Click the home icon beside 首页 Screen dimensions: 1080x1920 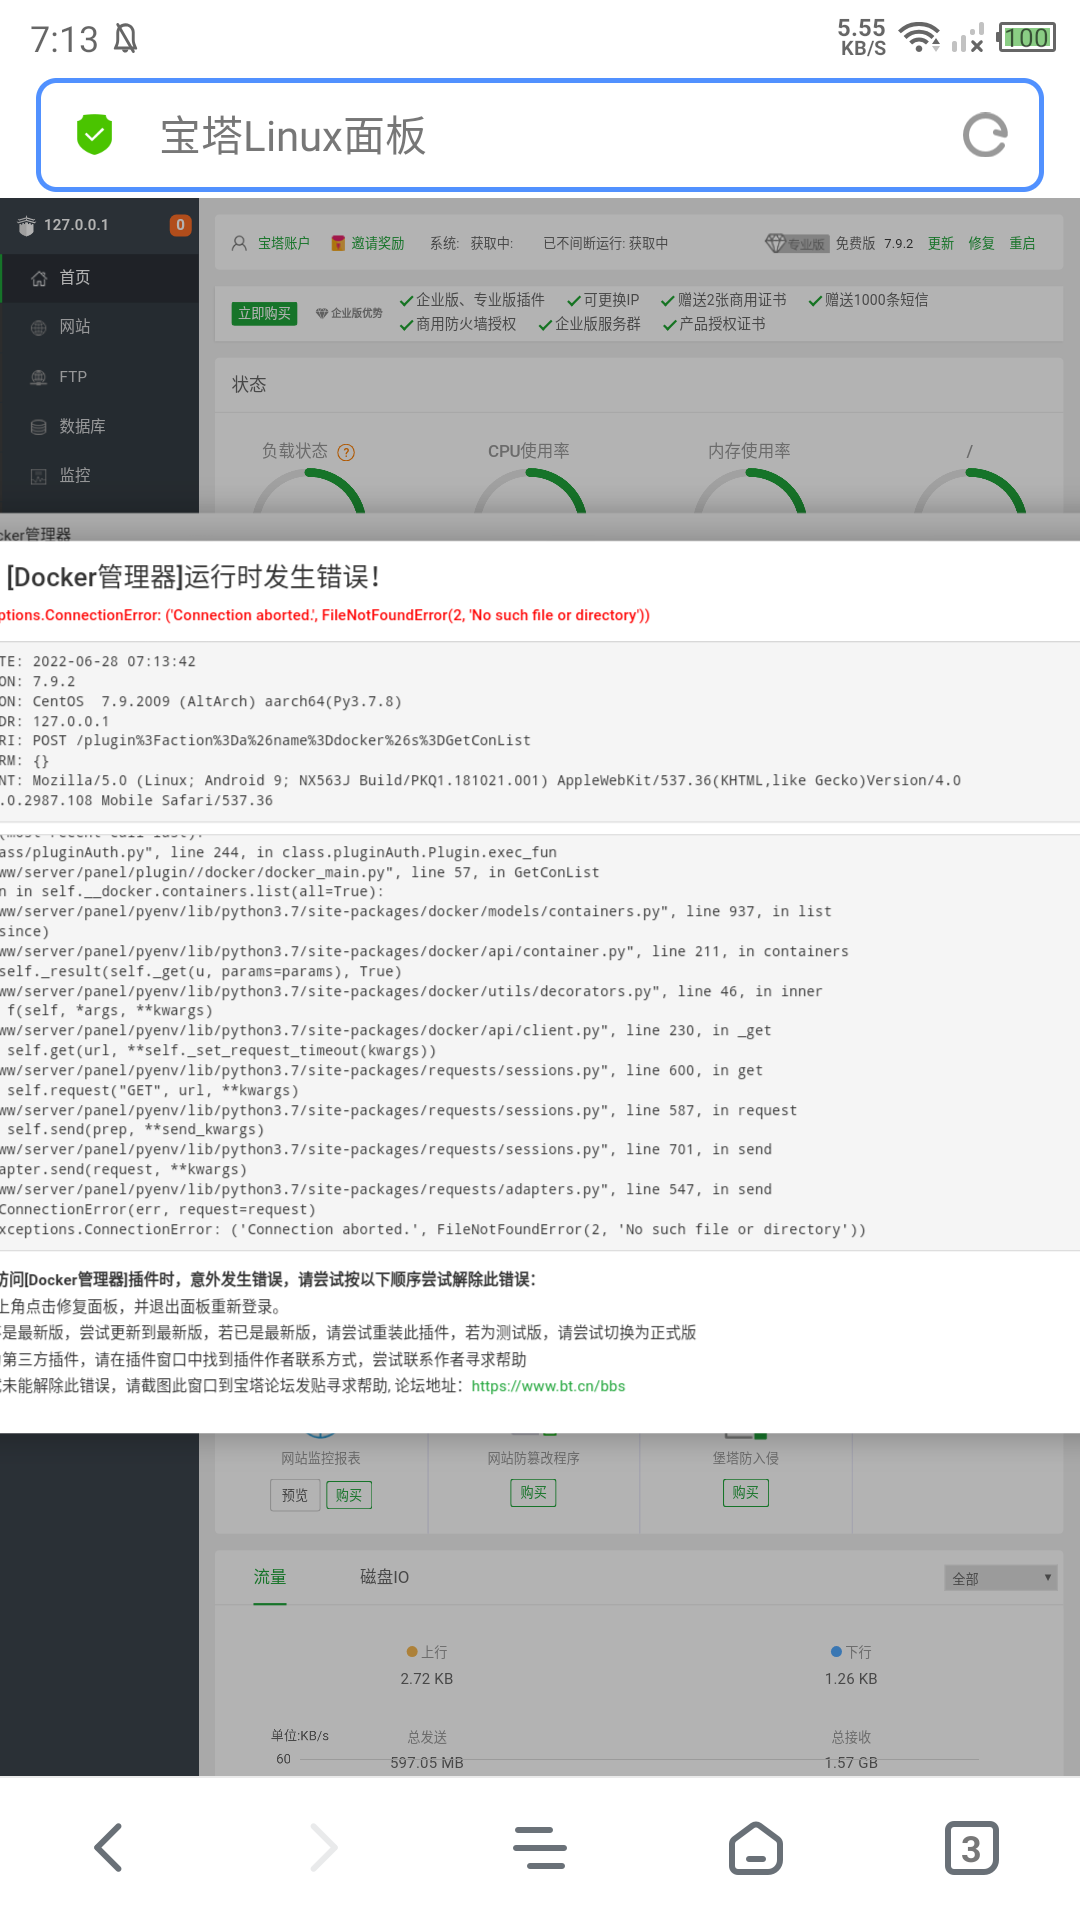point(39,278)
